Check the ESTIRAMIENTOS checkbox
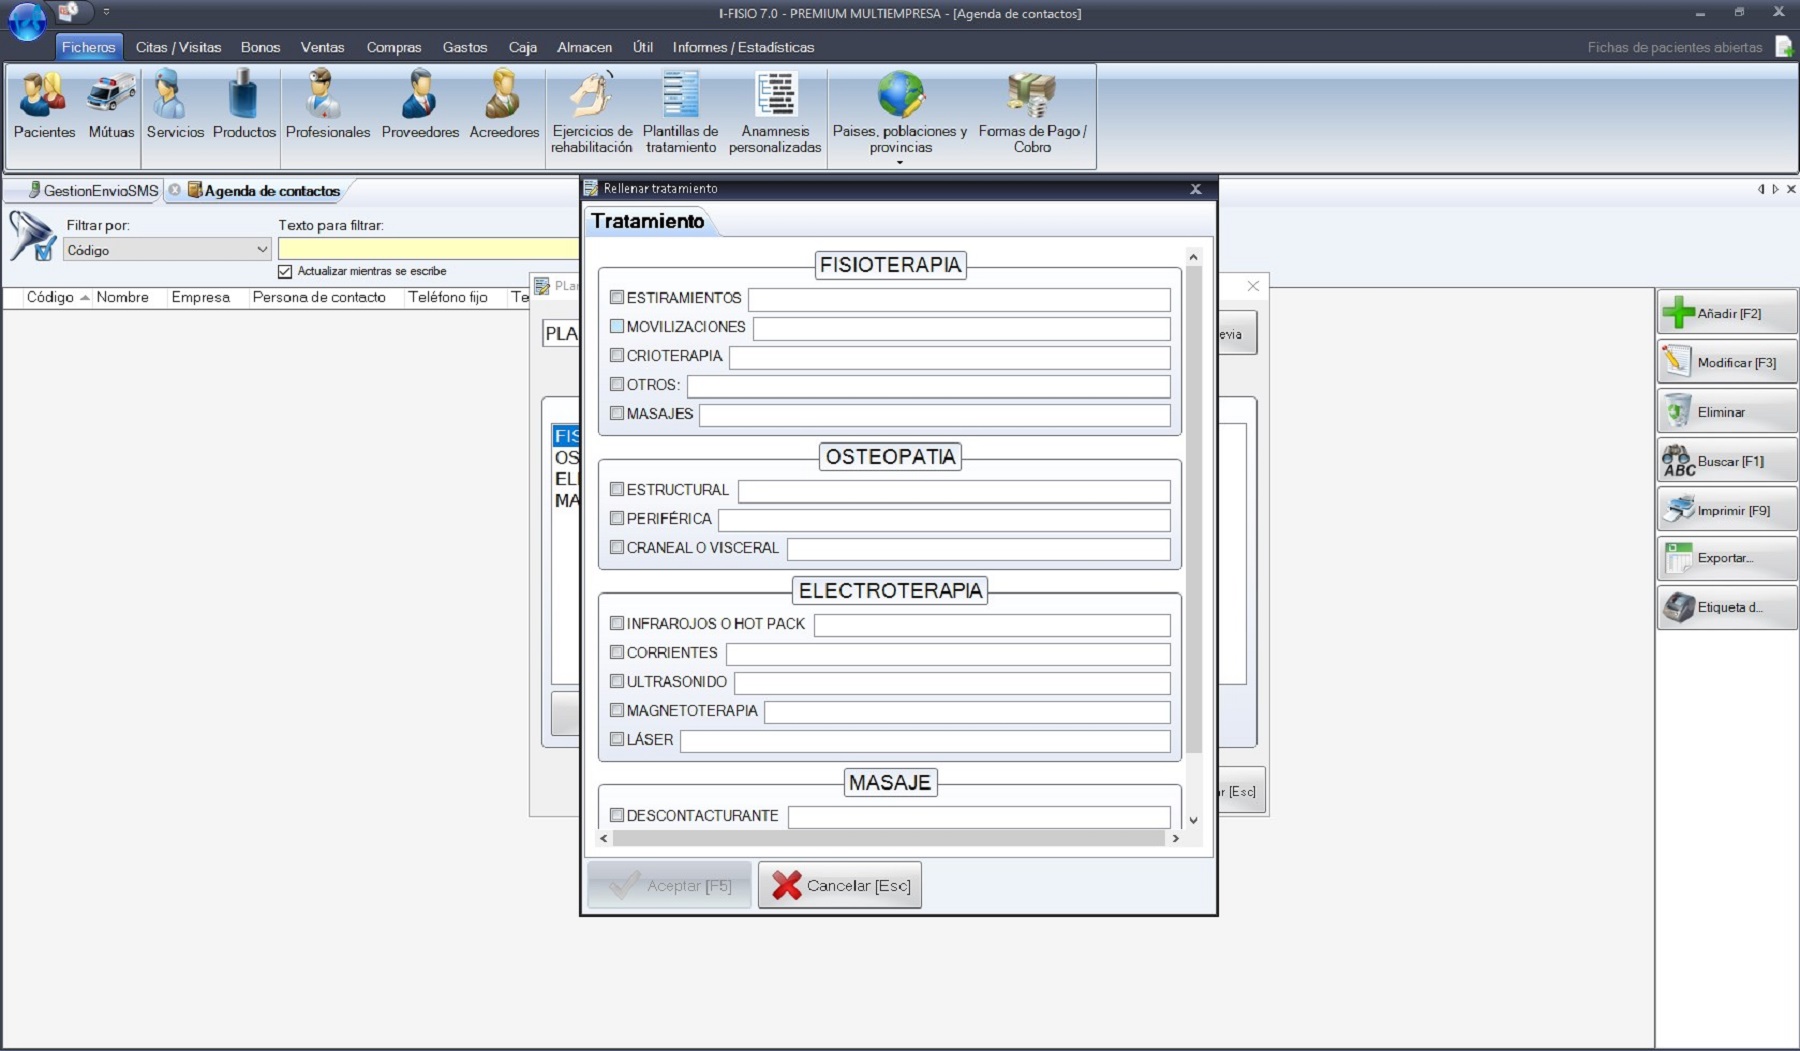This screenshot has height=1051, width=1800. [x=617, y=297]
